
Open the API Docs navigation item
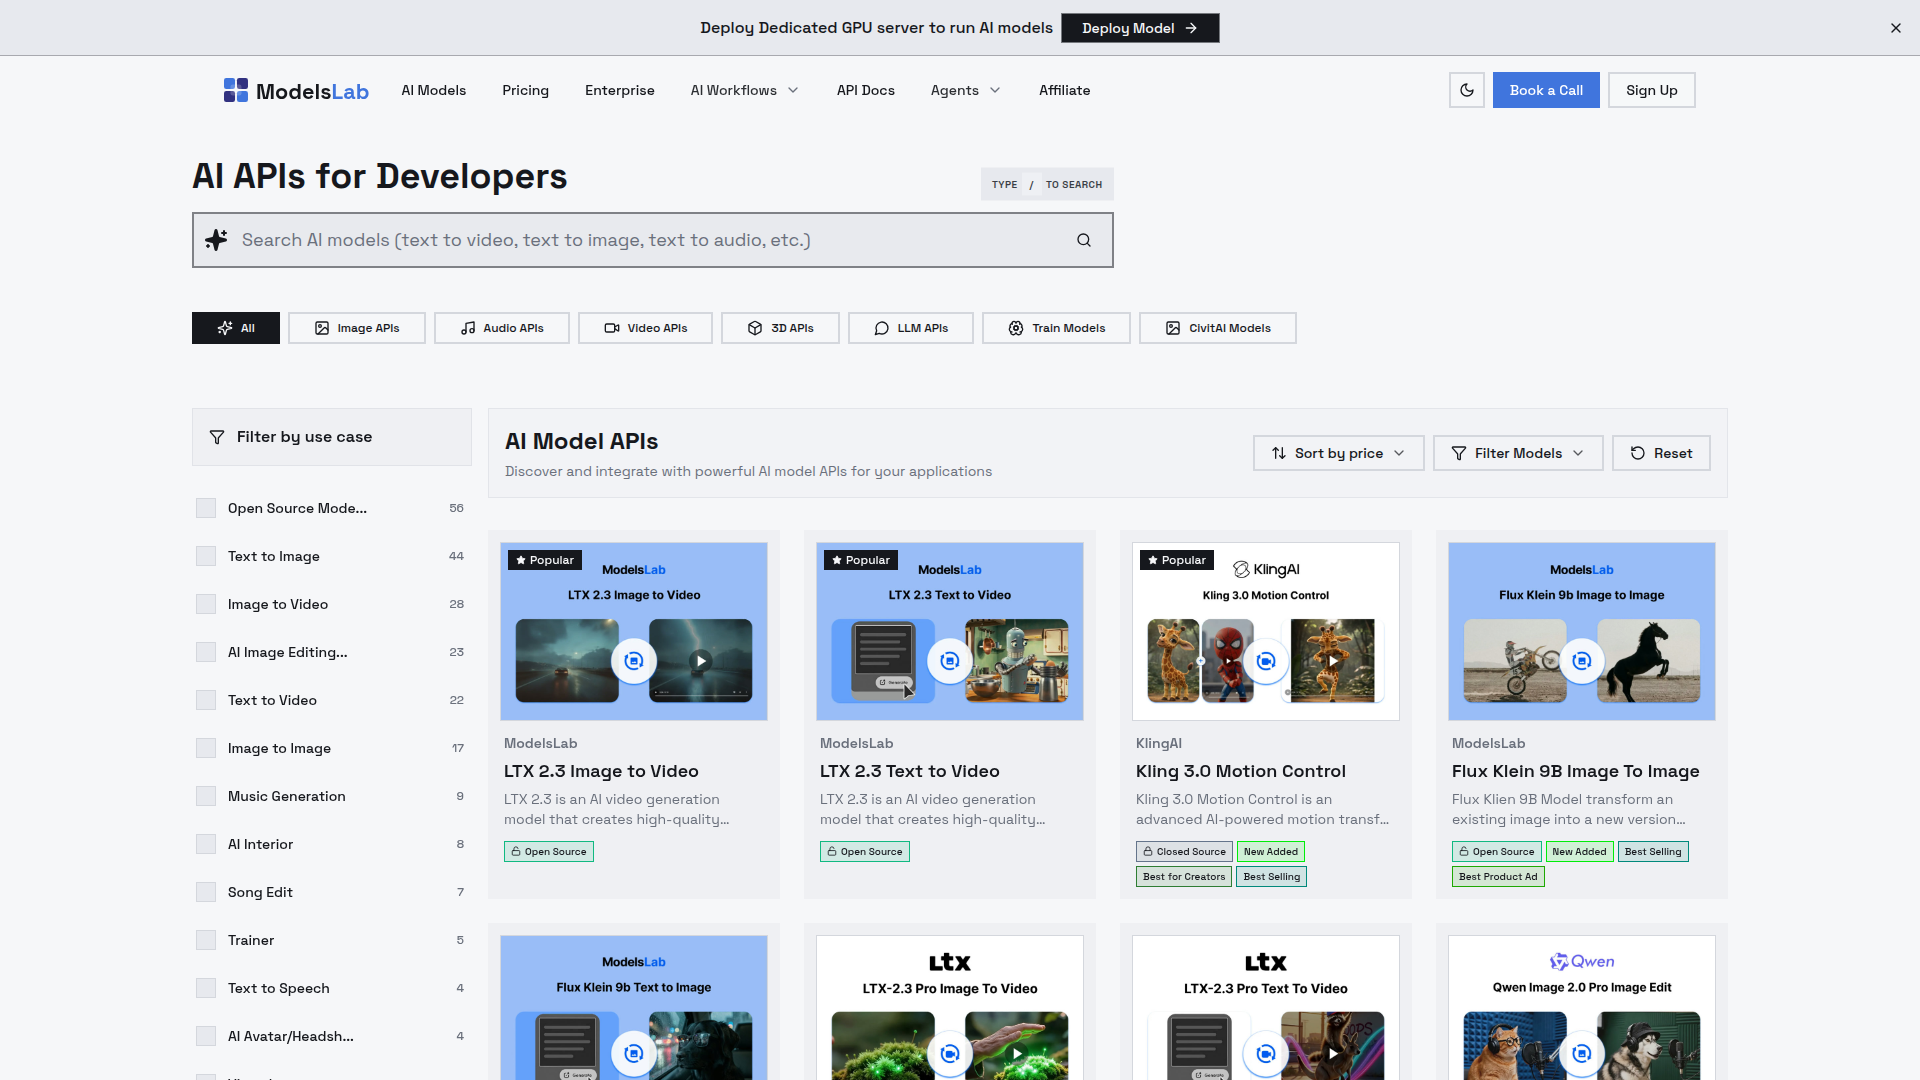pos(865,90)
